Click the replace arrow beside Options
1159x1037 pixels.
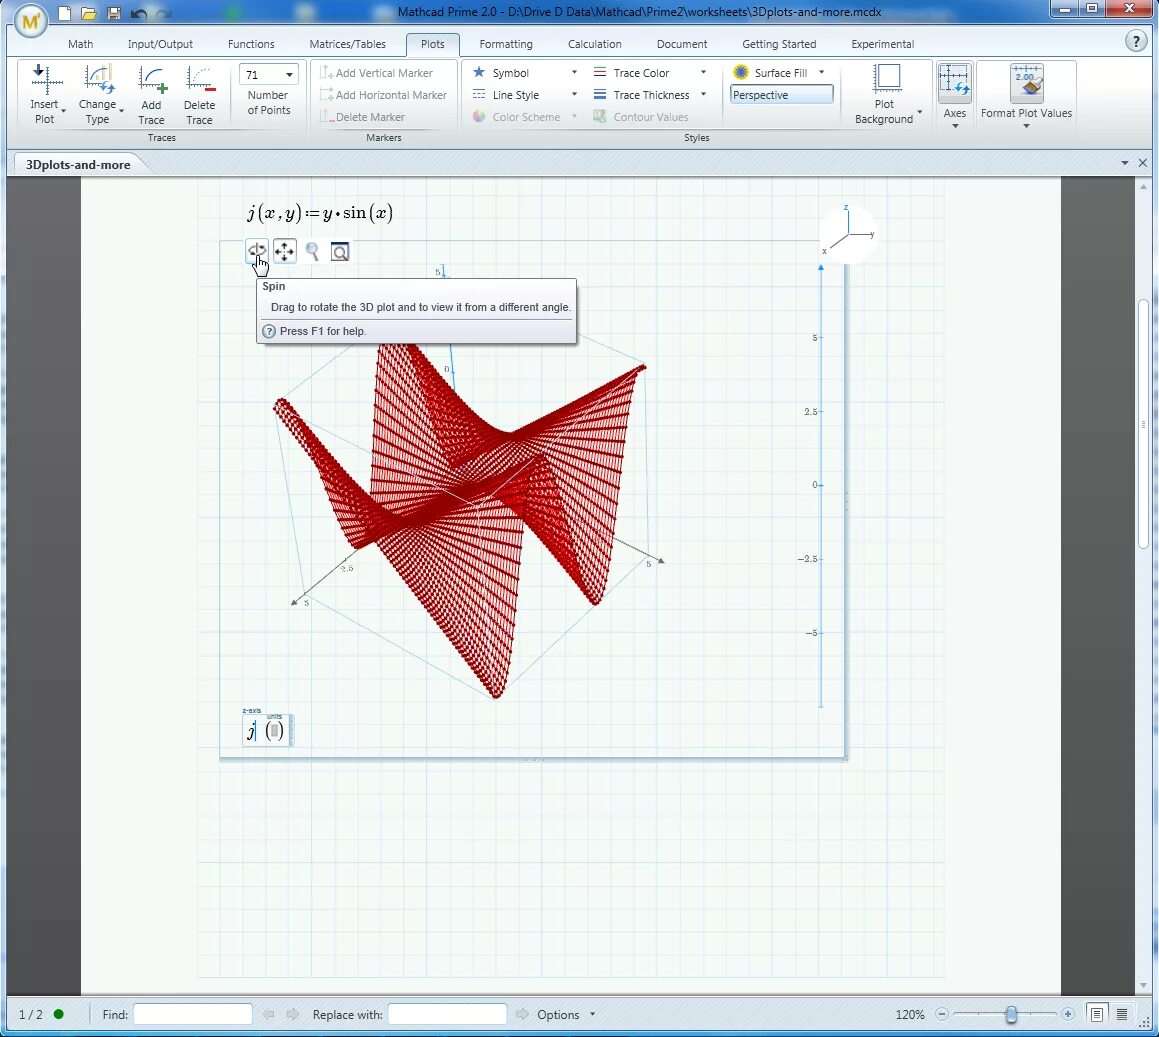coord(522,1014)
